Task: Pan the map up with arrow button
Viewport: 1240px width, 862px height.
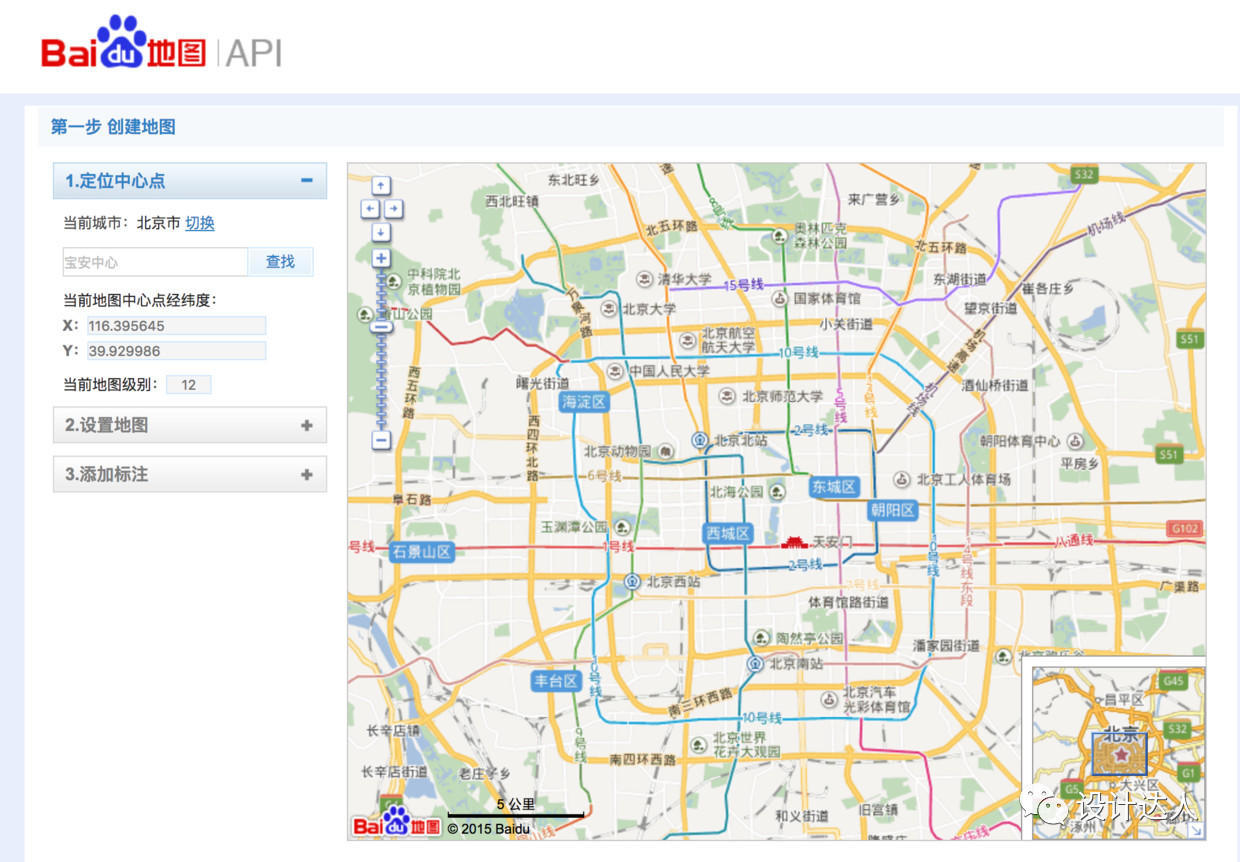Action: [x=381, y=186]
